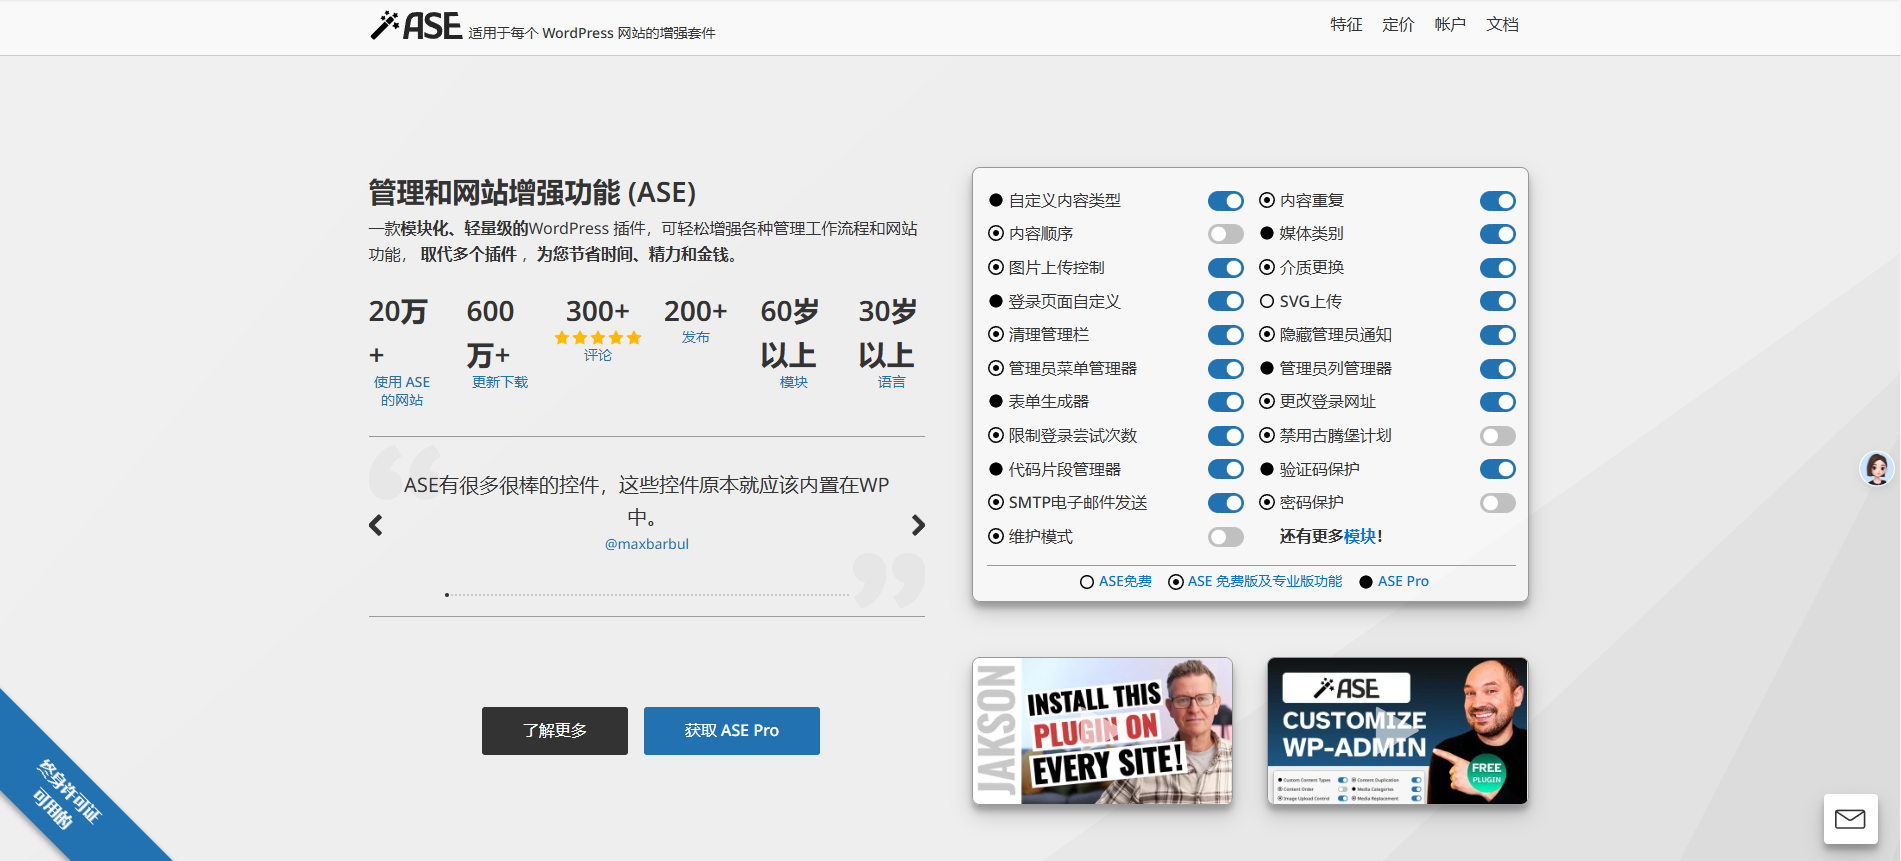Click the 获取 ASE Pro button

731,731
